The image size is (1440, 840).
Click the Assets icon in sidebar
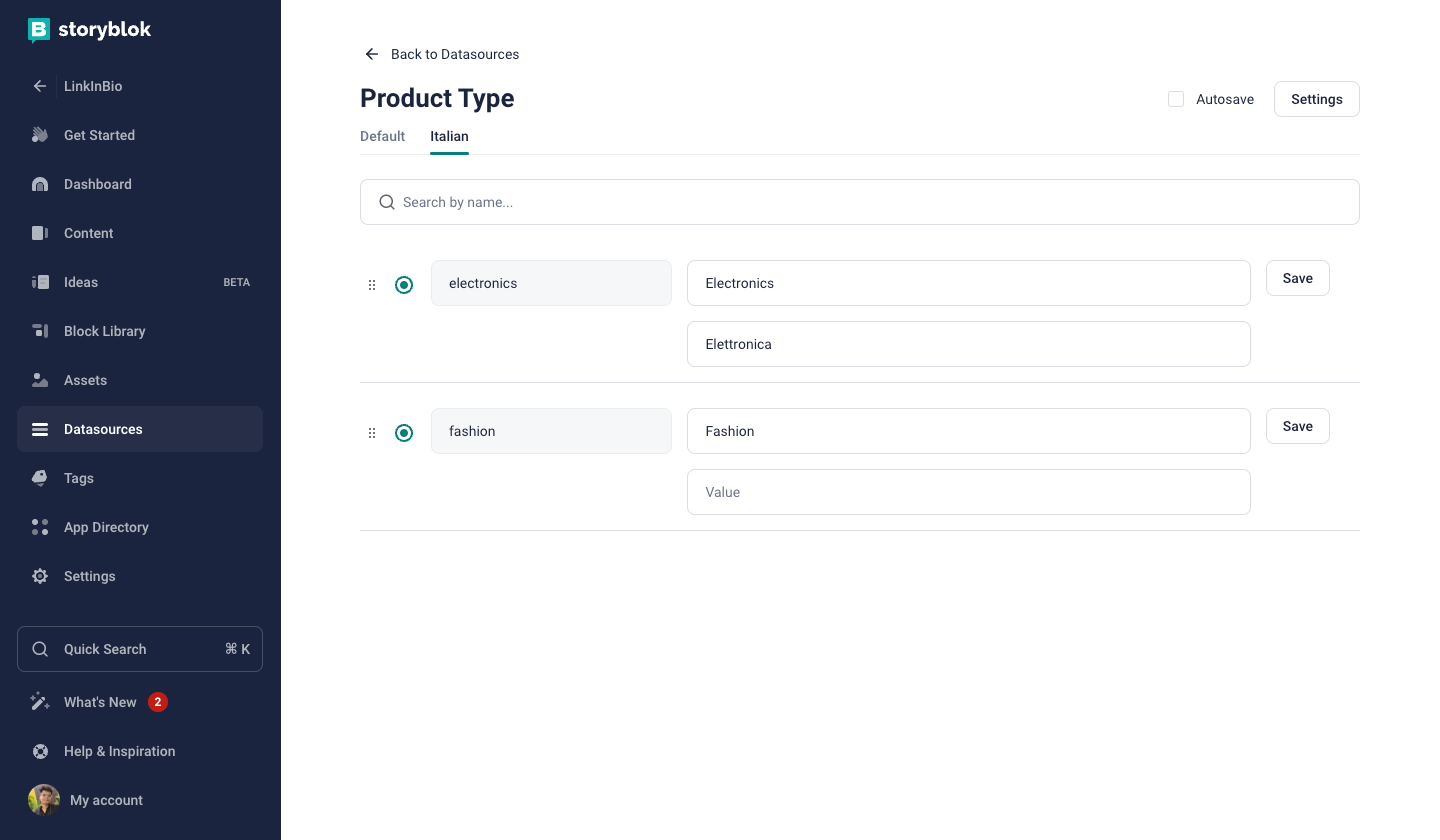[x=40, y=380]
